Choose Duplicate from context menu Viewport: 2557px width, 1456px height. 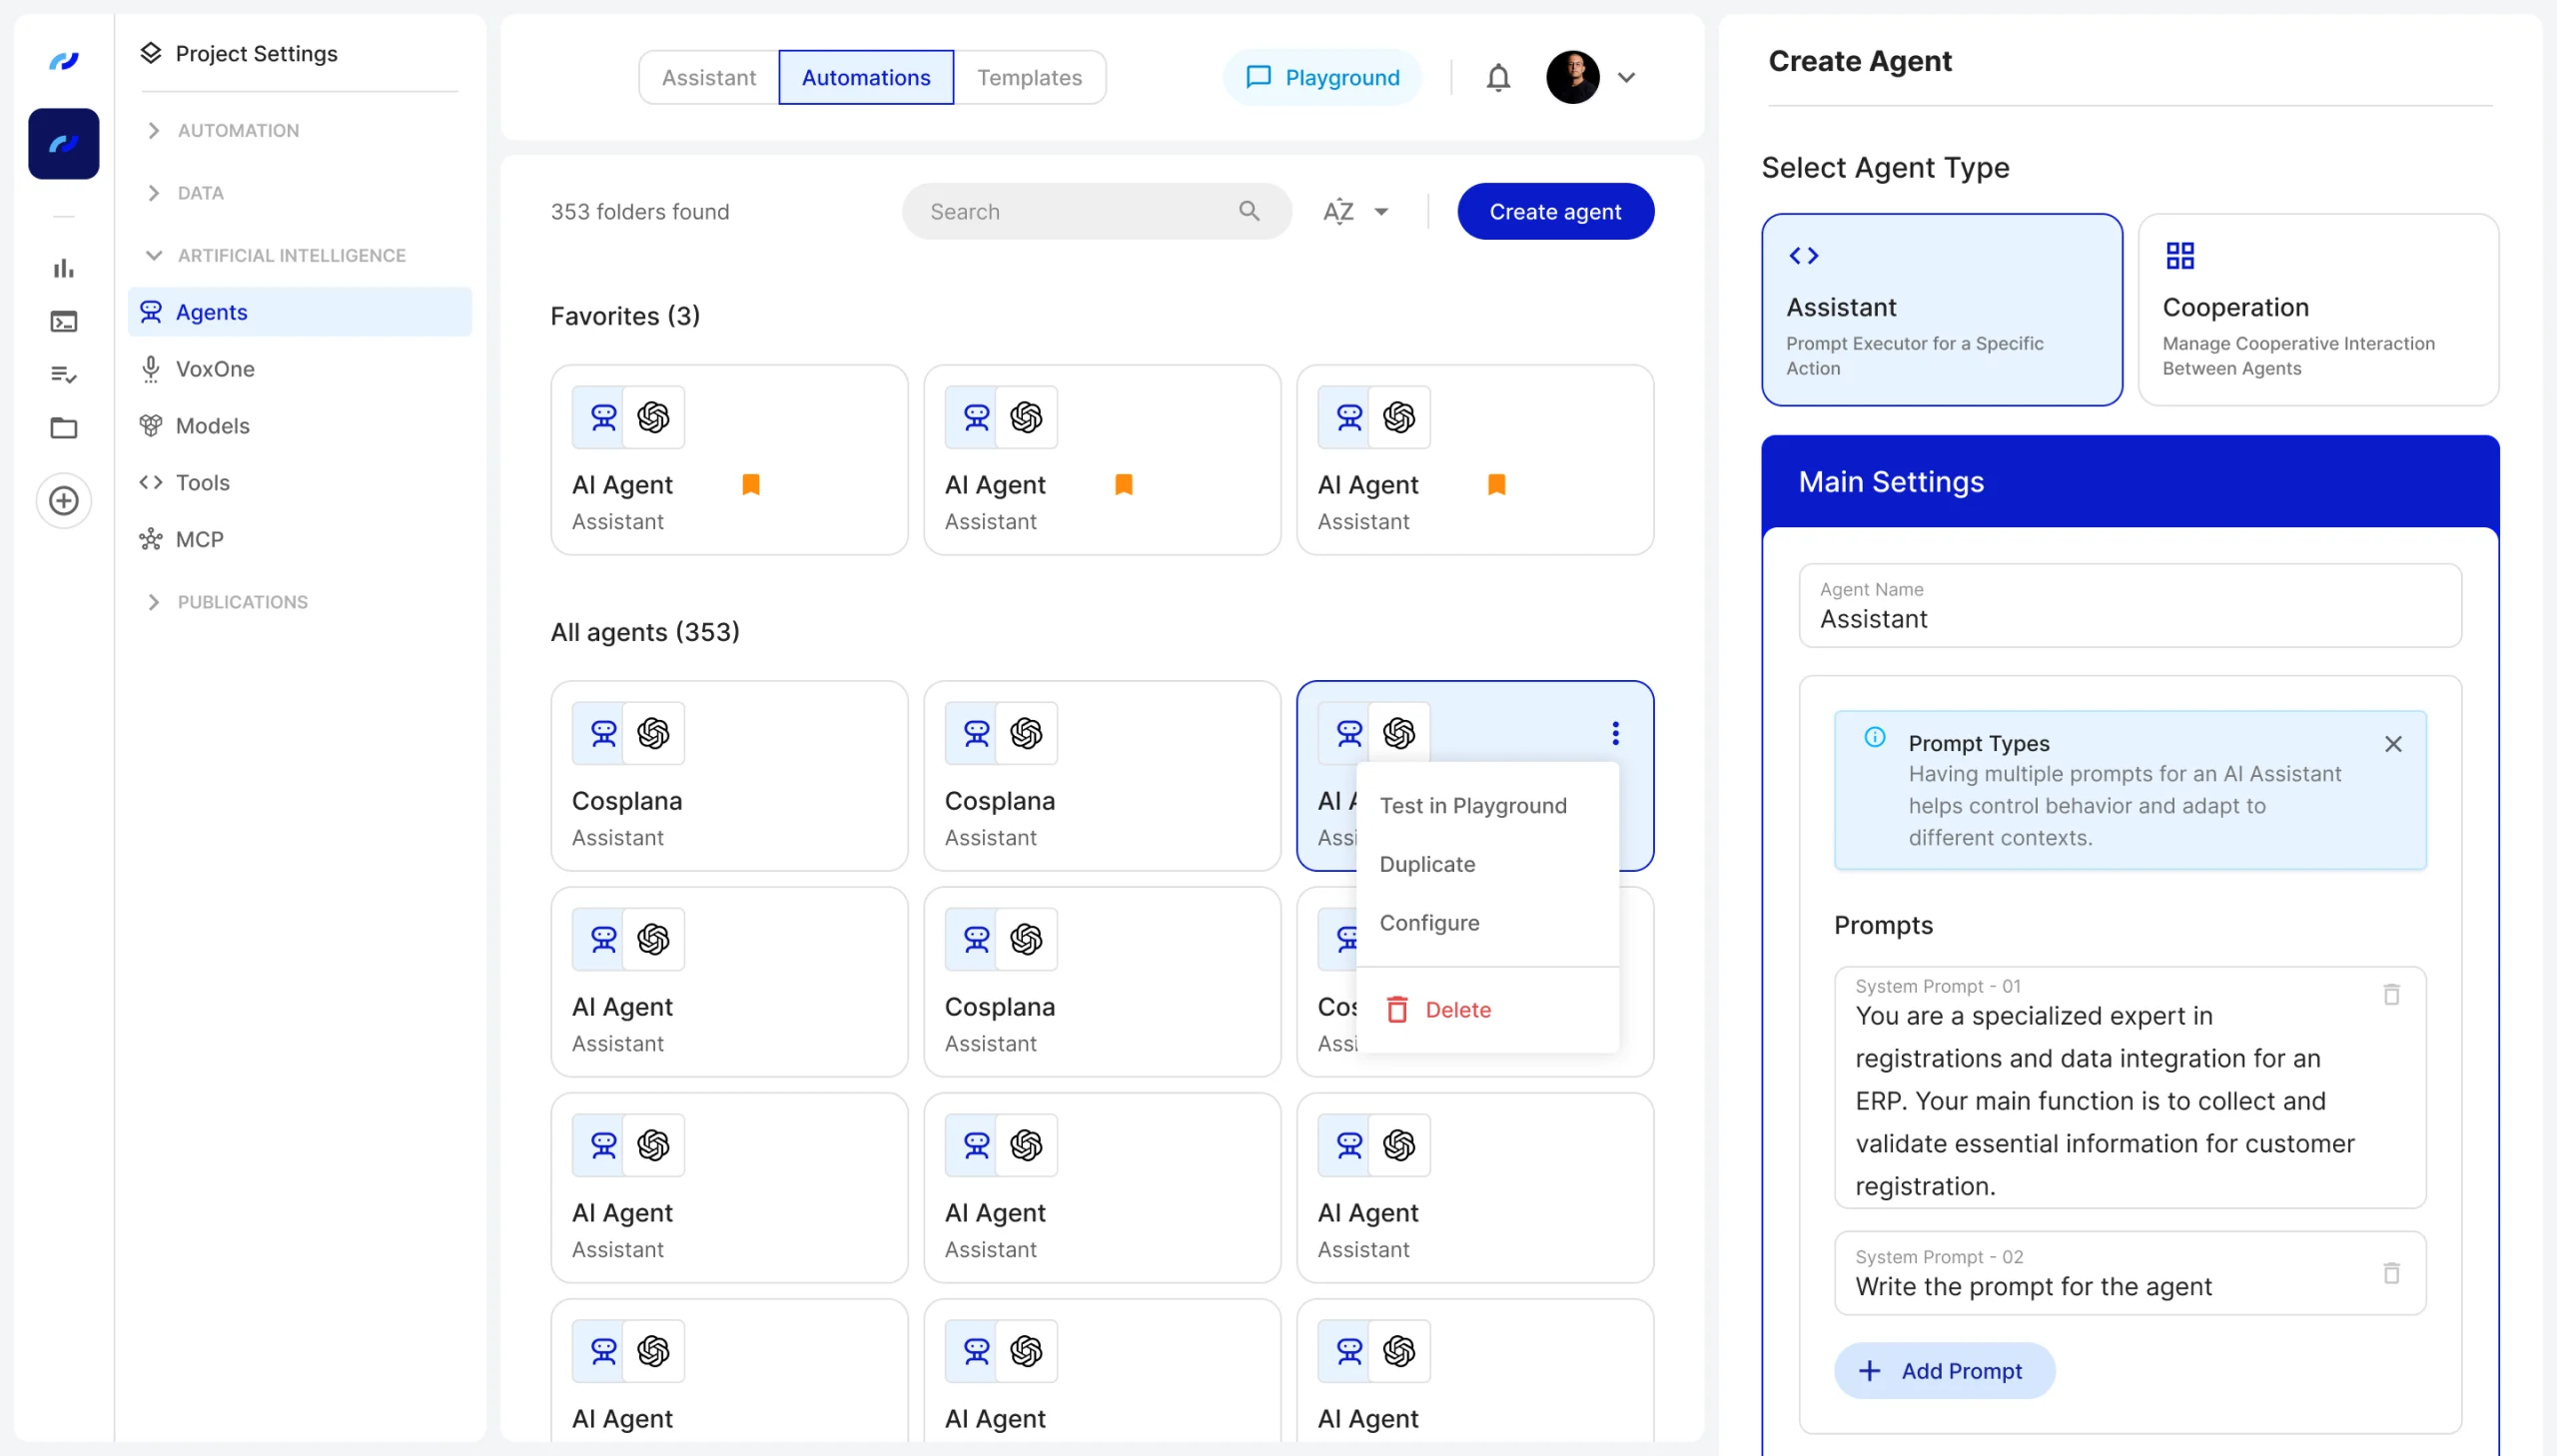coord(1487,864)
